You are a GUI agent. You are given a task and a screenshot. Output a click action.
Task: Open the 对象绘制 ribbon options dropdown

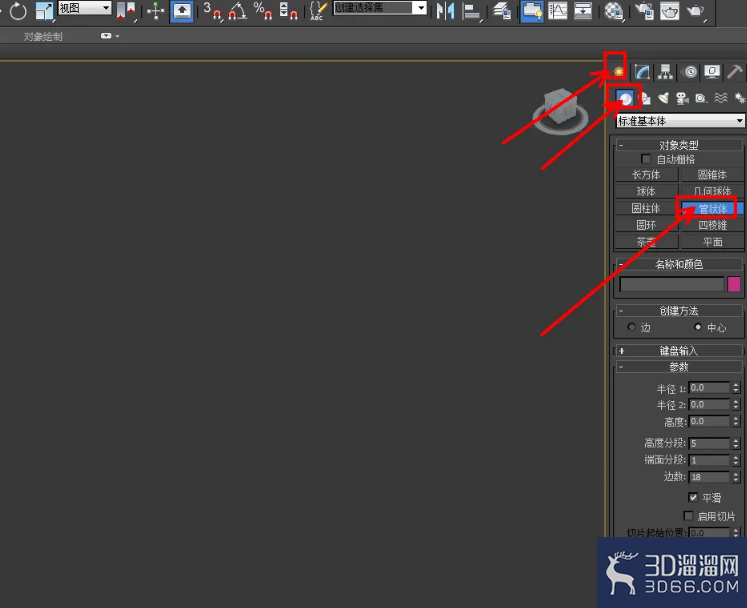110,36
